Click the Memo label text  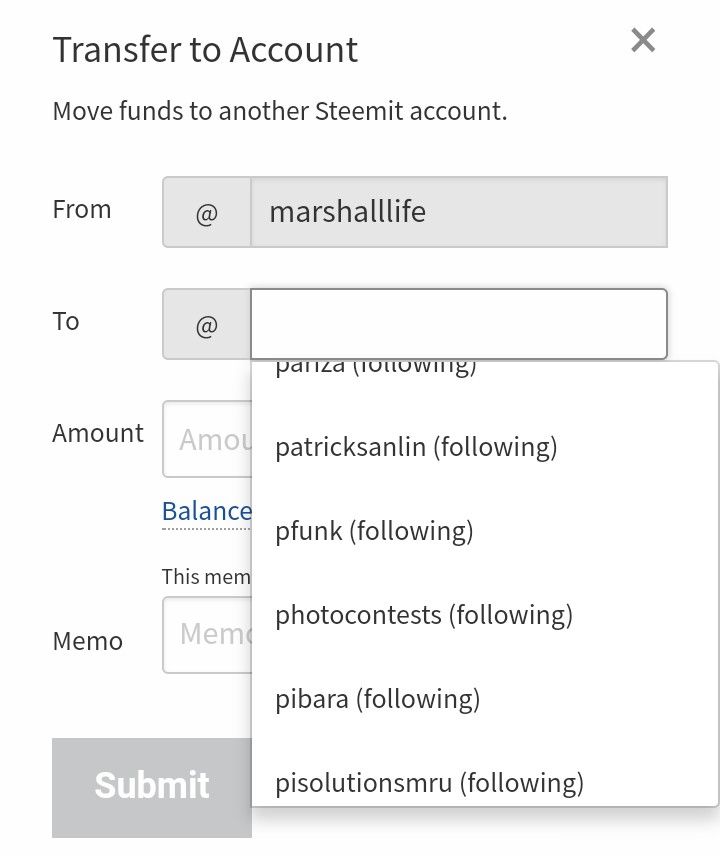(87, 641)
